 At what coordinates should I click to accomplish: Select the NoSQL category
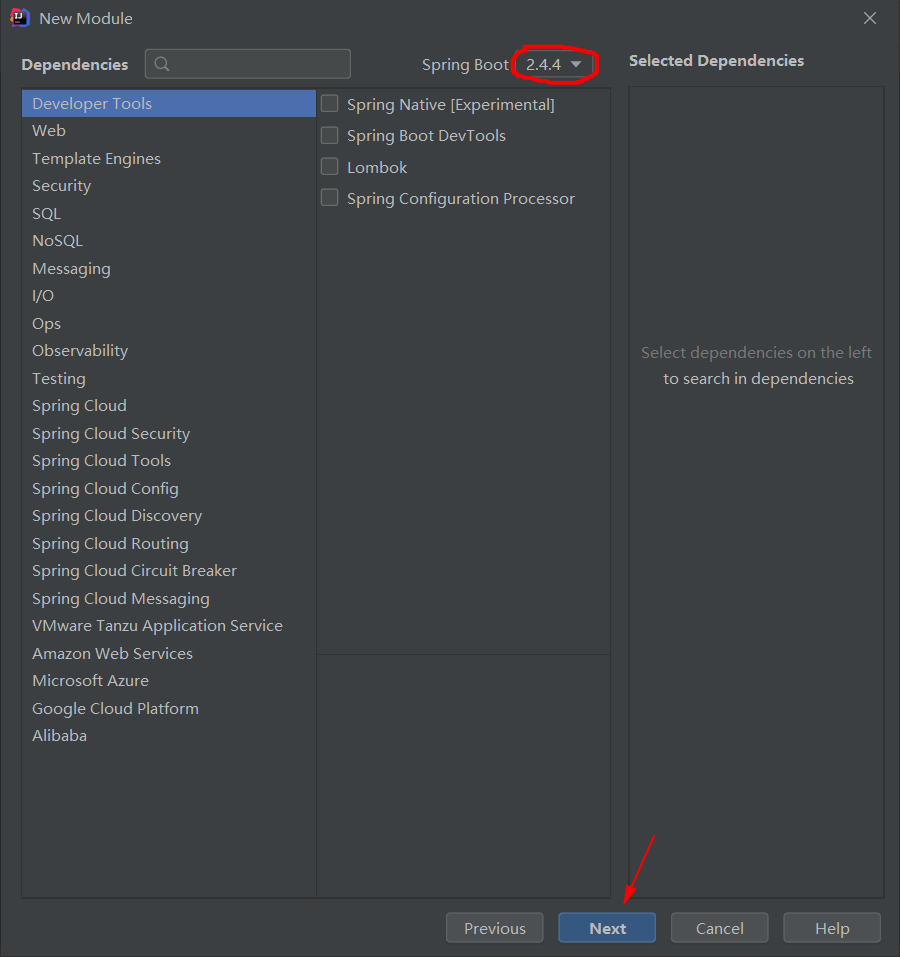click(x=57, y=240)
